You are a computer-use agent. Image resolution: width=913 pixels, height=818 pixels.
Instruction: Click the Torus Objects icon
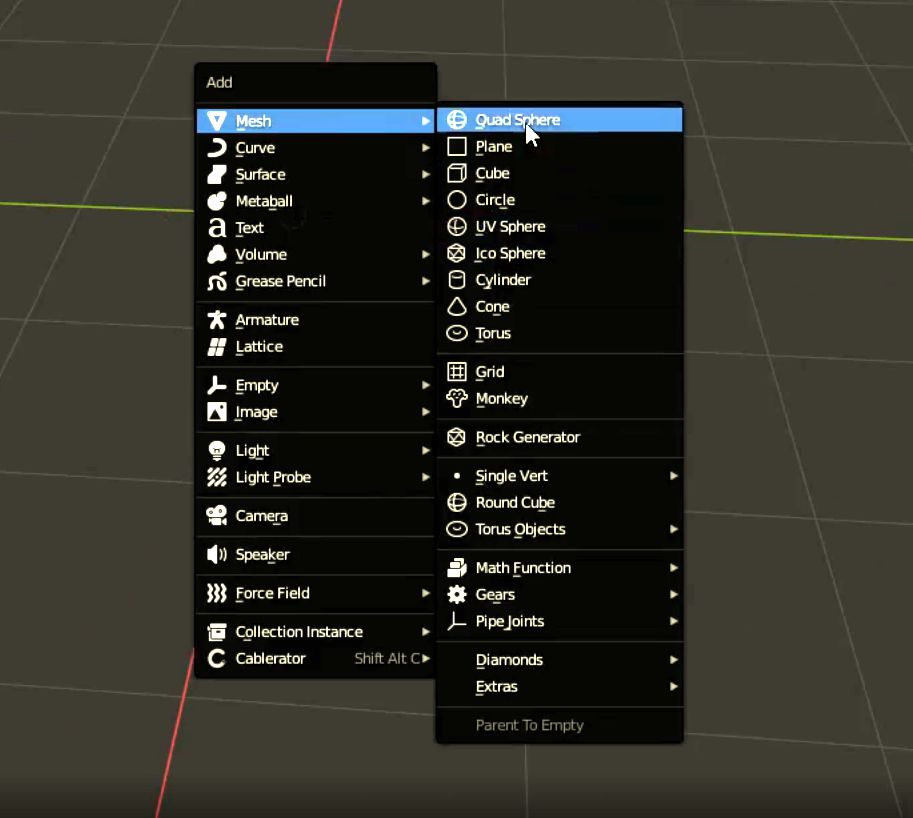[x=456, y=529]
